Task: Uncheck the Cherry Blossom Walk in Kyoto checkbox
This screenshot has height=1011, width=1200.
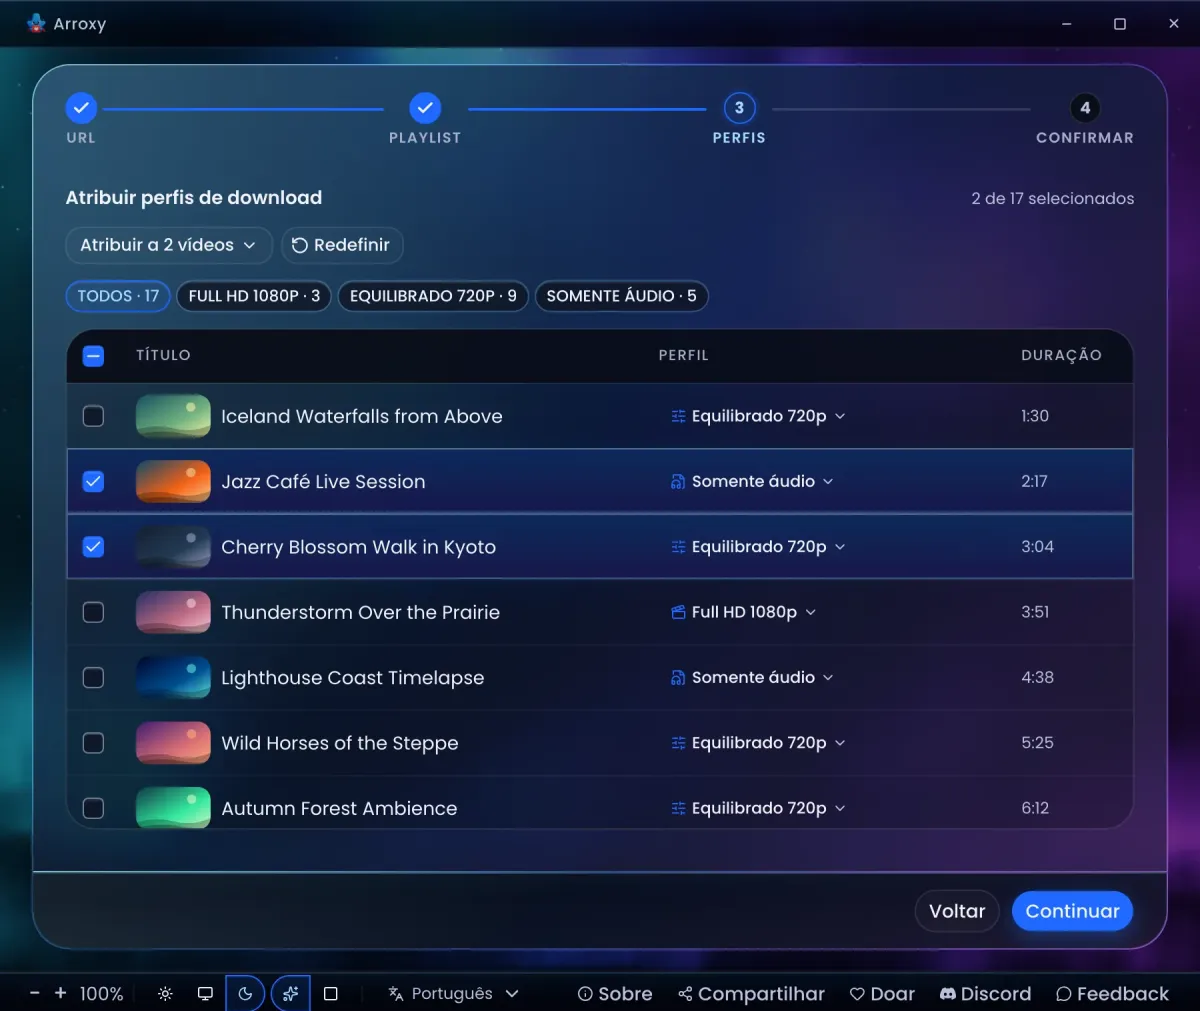Action: [x=93, y=547]
